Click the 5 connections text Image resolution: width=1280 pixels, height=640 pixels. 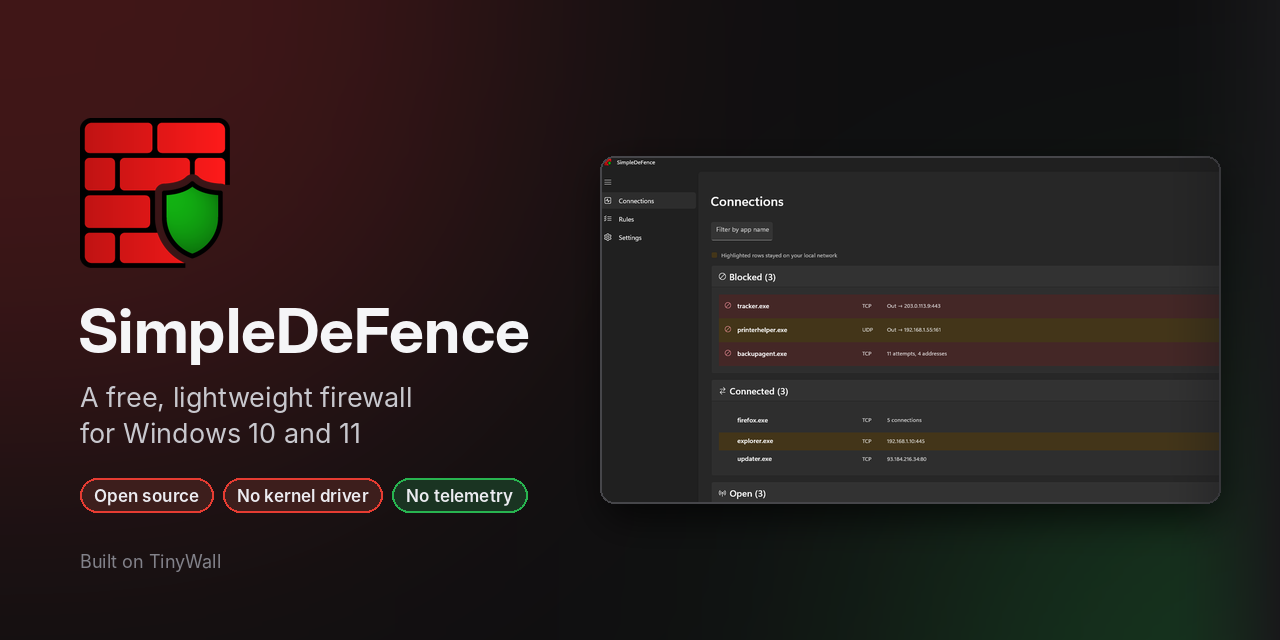[904, 420]
